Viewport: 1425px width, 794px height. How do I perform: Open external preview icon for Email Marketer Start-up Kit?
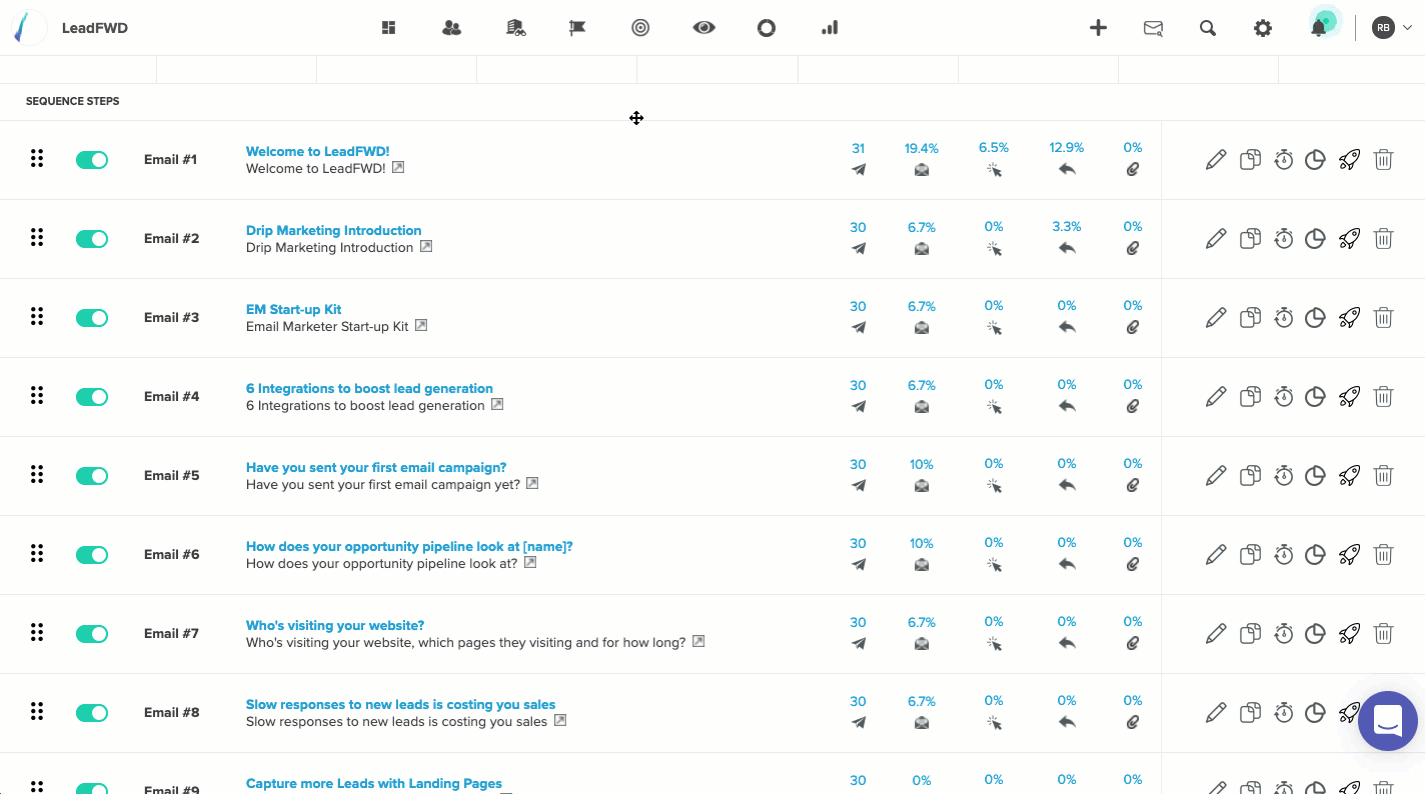(421, 326)
